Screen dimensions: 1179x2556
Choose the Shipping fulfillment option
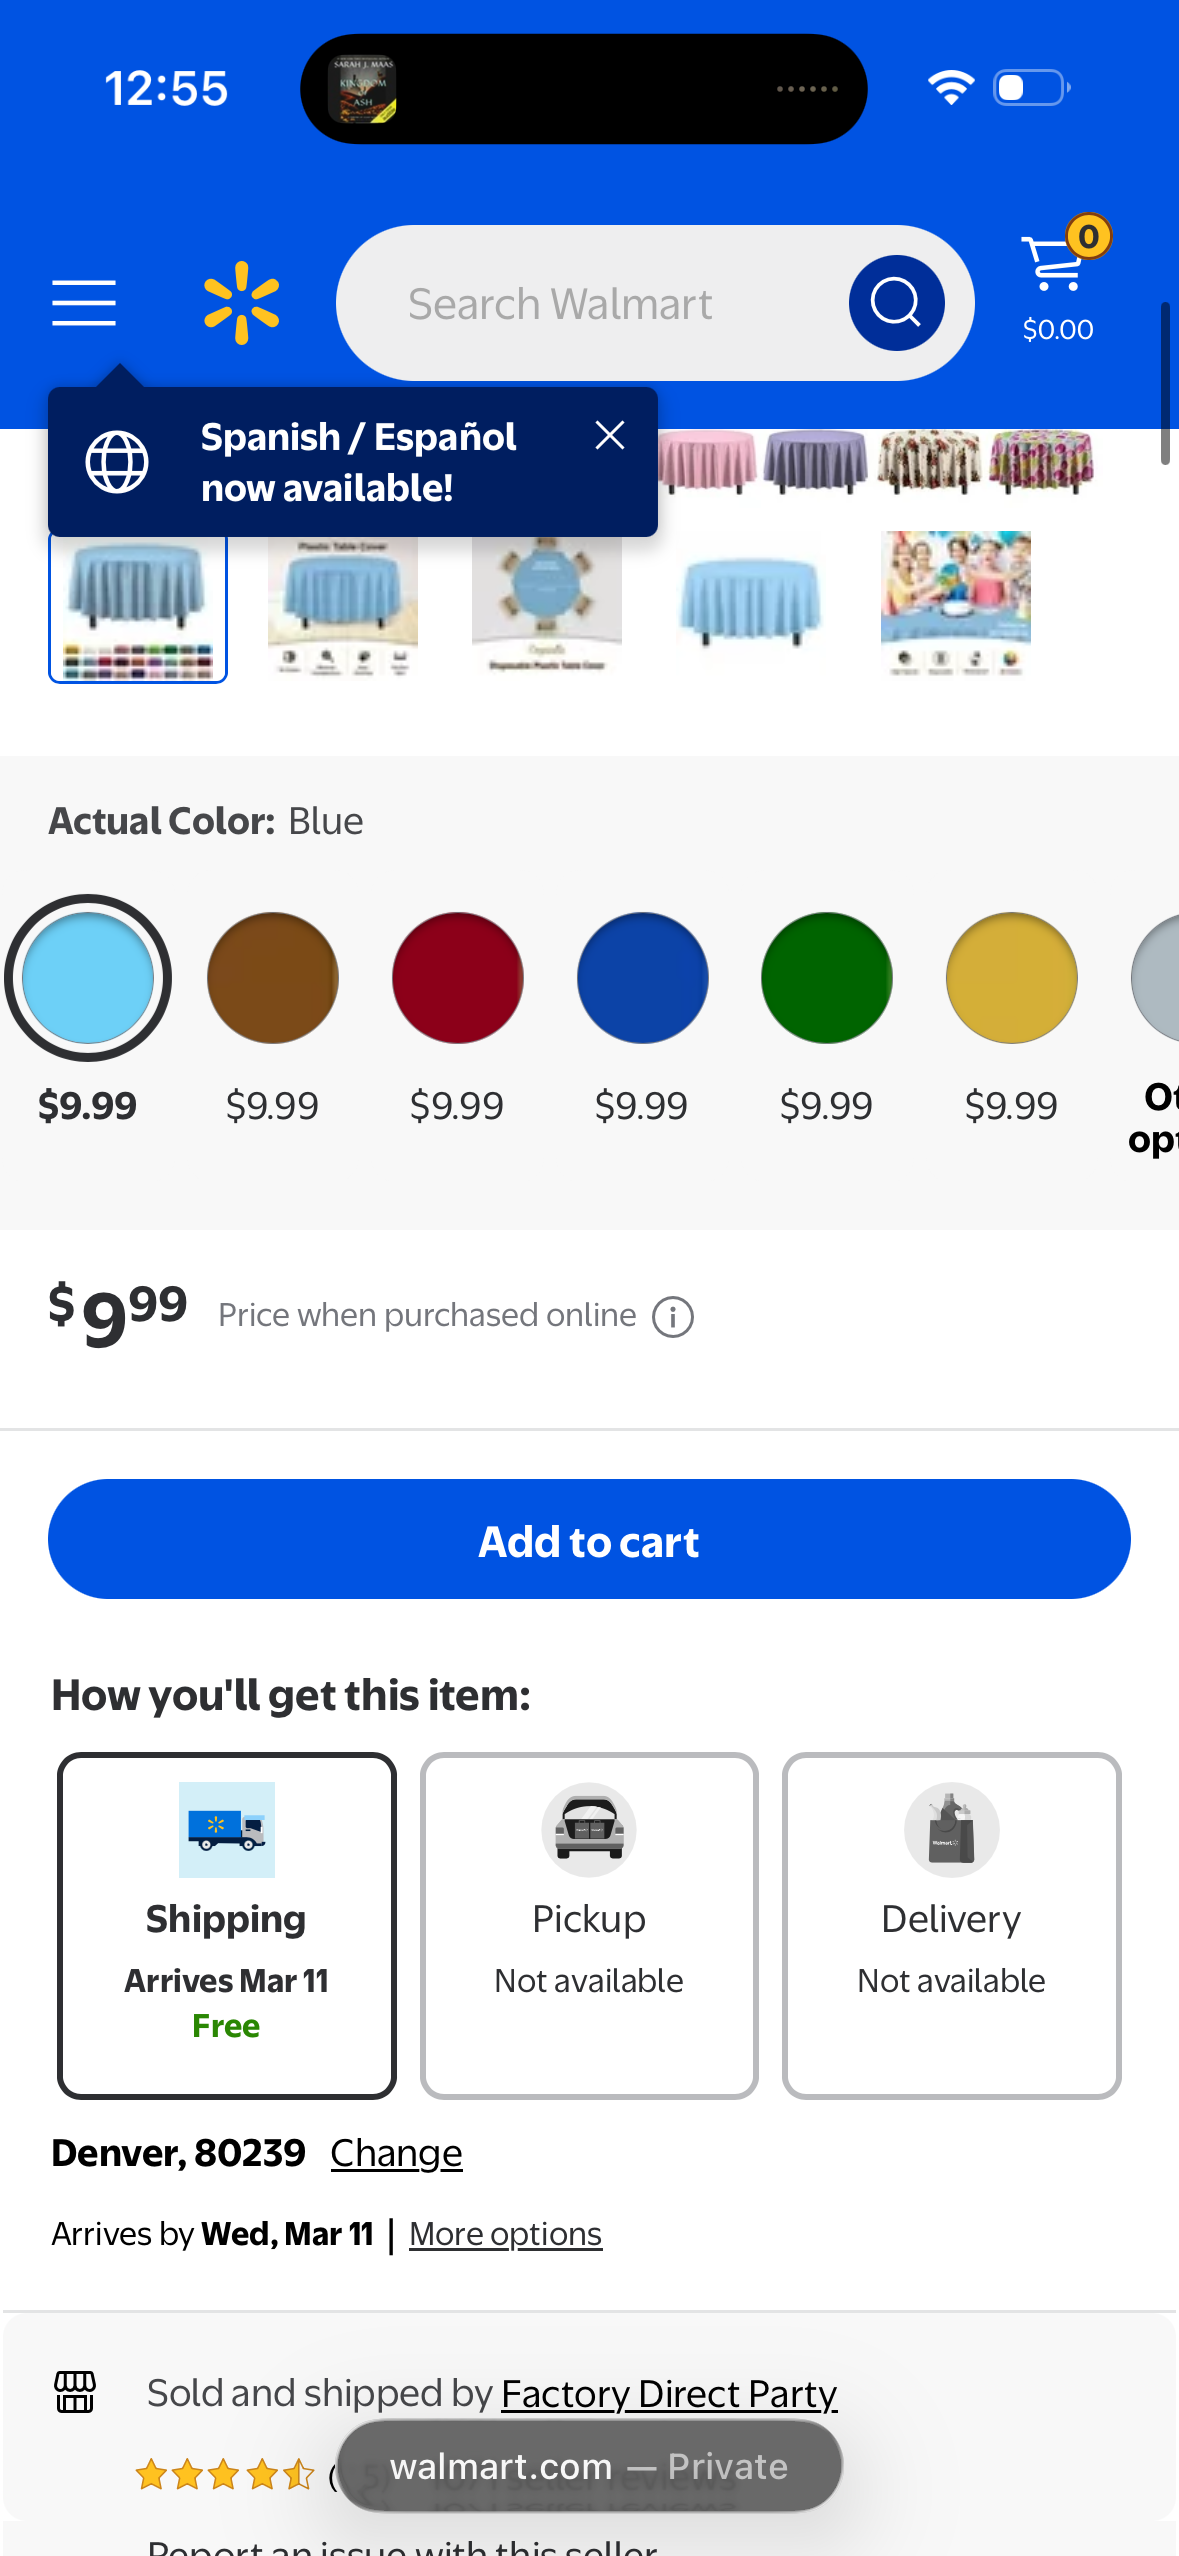tap(227, 1925)
